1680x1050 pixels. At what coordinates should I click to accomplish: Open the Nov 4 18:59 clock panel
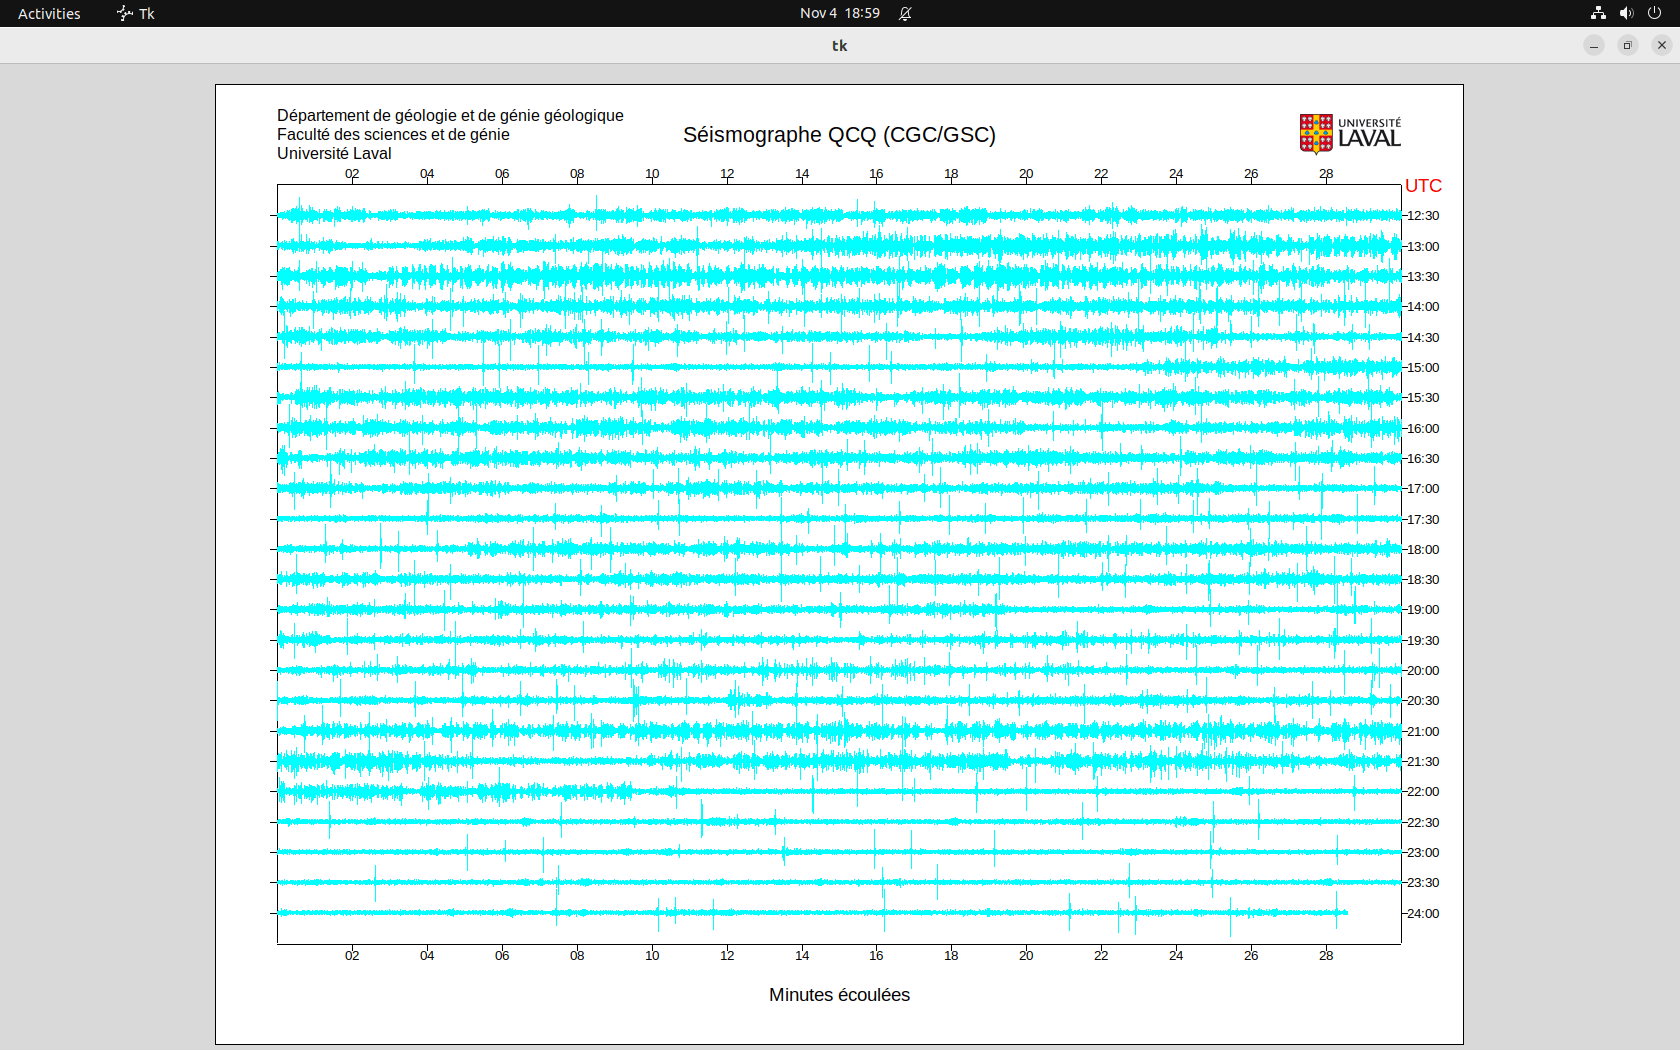click(839, 13)
